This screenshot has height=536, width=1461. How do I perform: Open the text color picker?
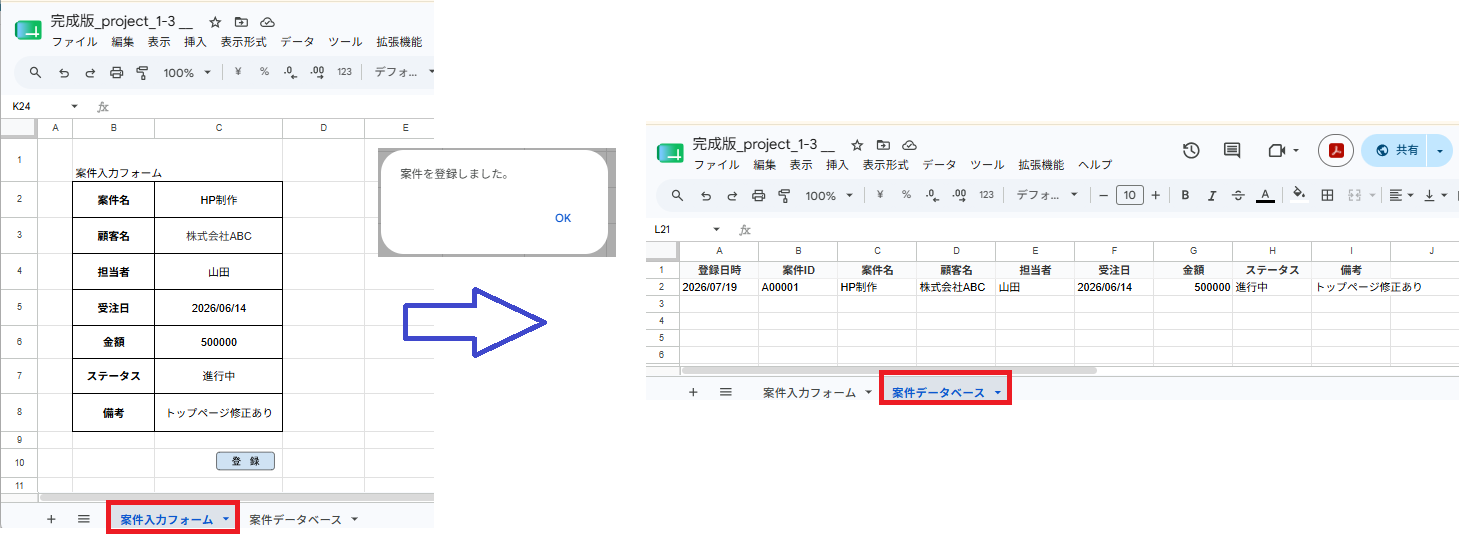click(1265, 195)
